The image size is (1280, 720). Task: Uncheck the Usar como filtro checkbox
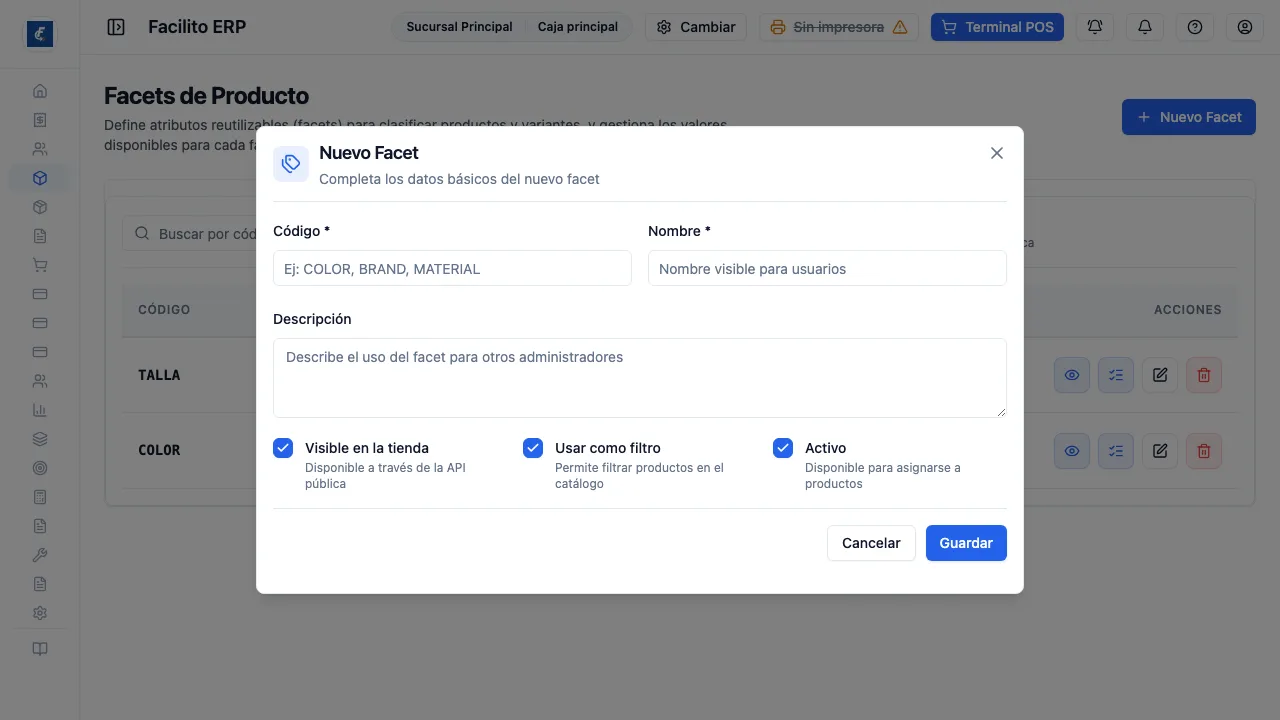click(x=533, y=448)
